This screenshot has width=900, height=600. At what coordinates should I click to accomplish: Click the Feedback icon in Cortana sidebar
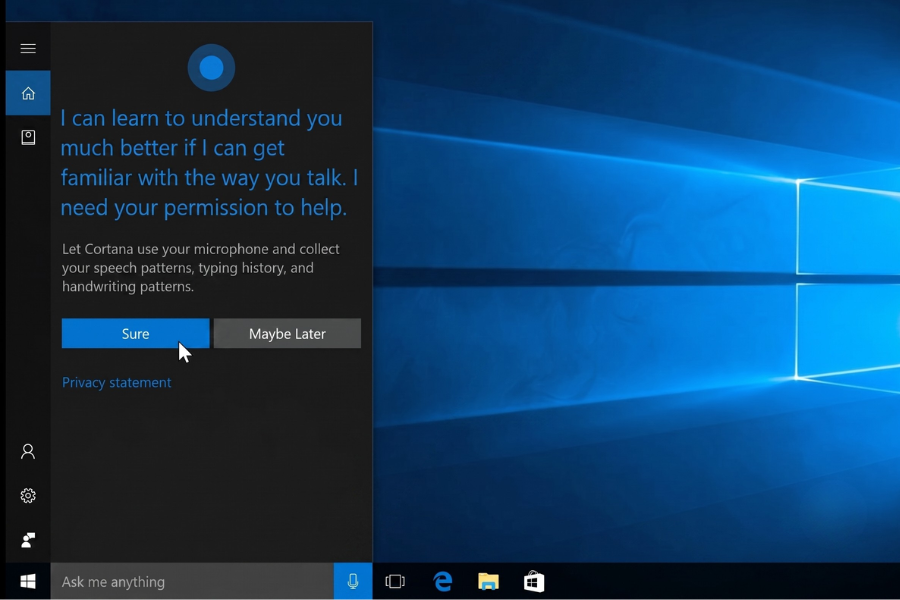[28, 540]
